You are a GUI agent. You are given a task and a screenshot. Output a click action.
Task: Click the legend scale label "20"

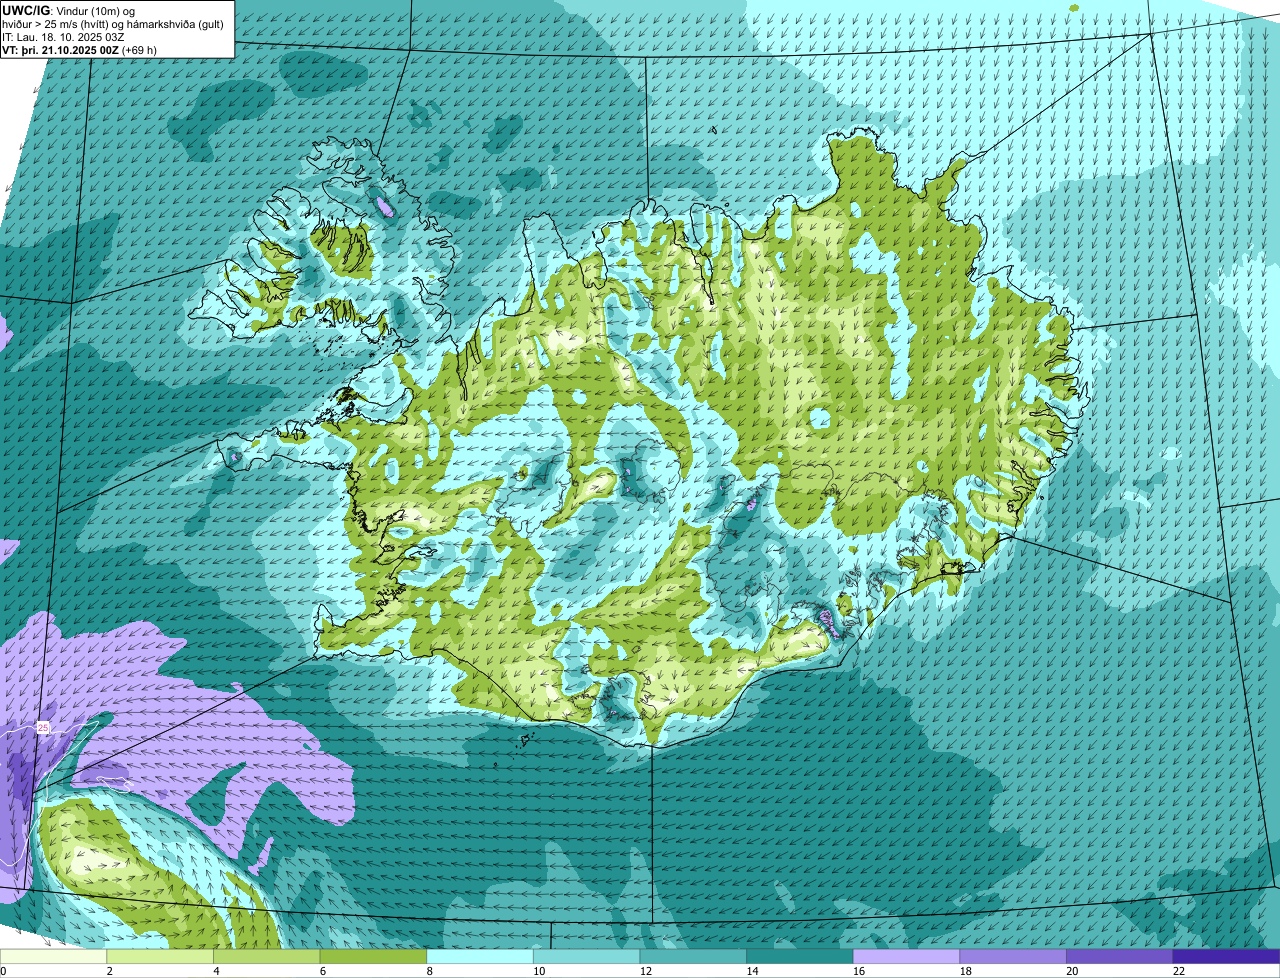coord(1072,971)
